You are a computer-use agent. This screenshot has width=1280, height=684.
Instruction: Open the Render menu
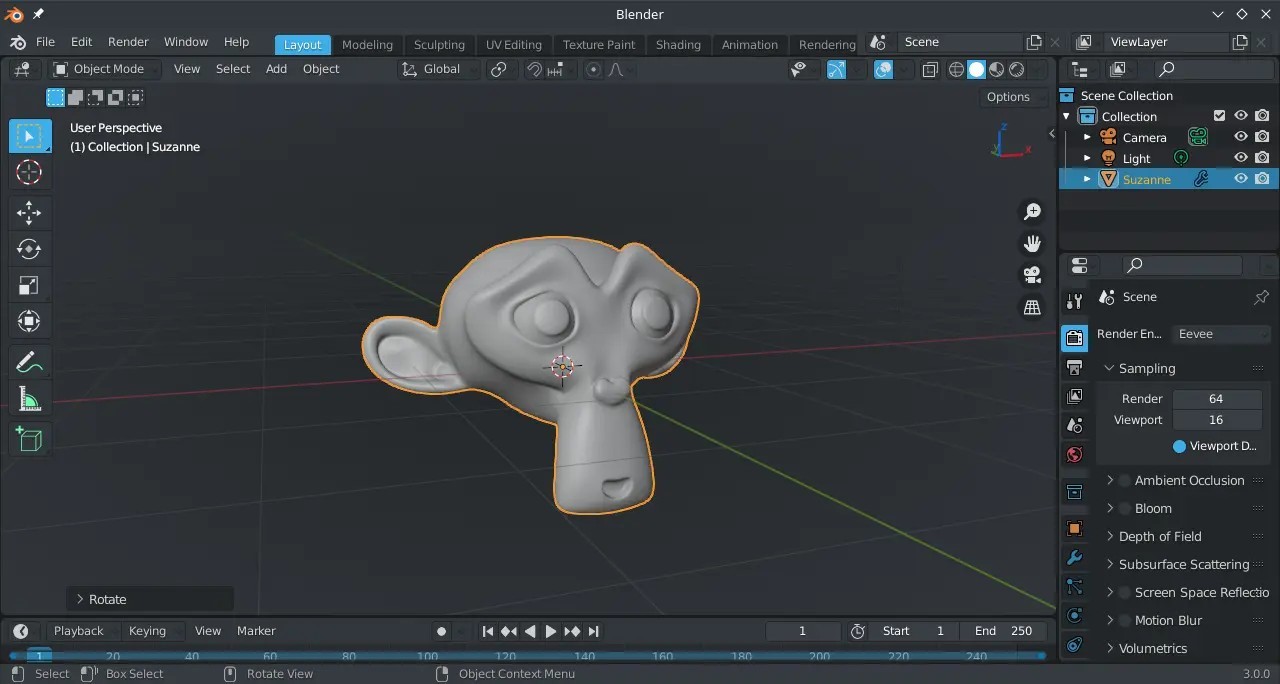pyautogui.click(x=128, y=42)
